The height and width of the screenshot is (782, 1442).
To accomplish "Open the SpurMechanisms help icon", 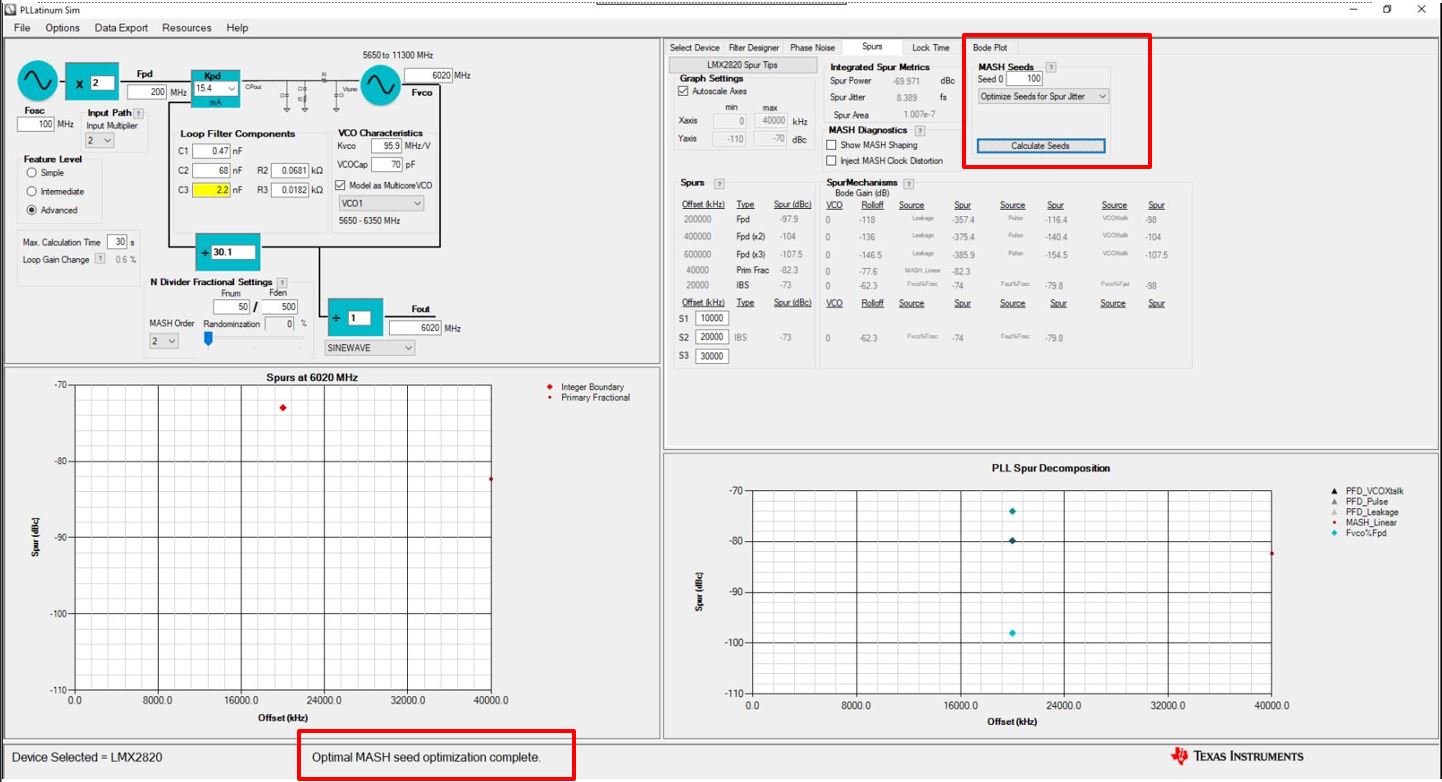I will tap(908, 184).
